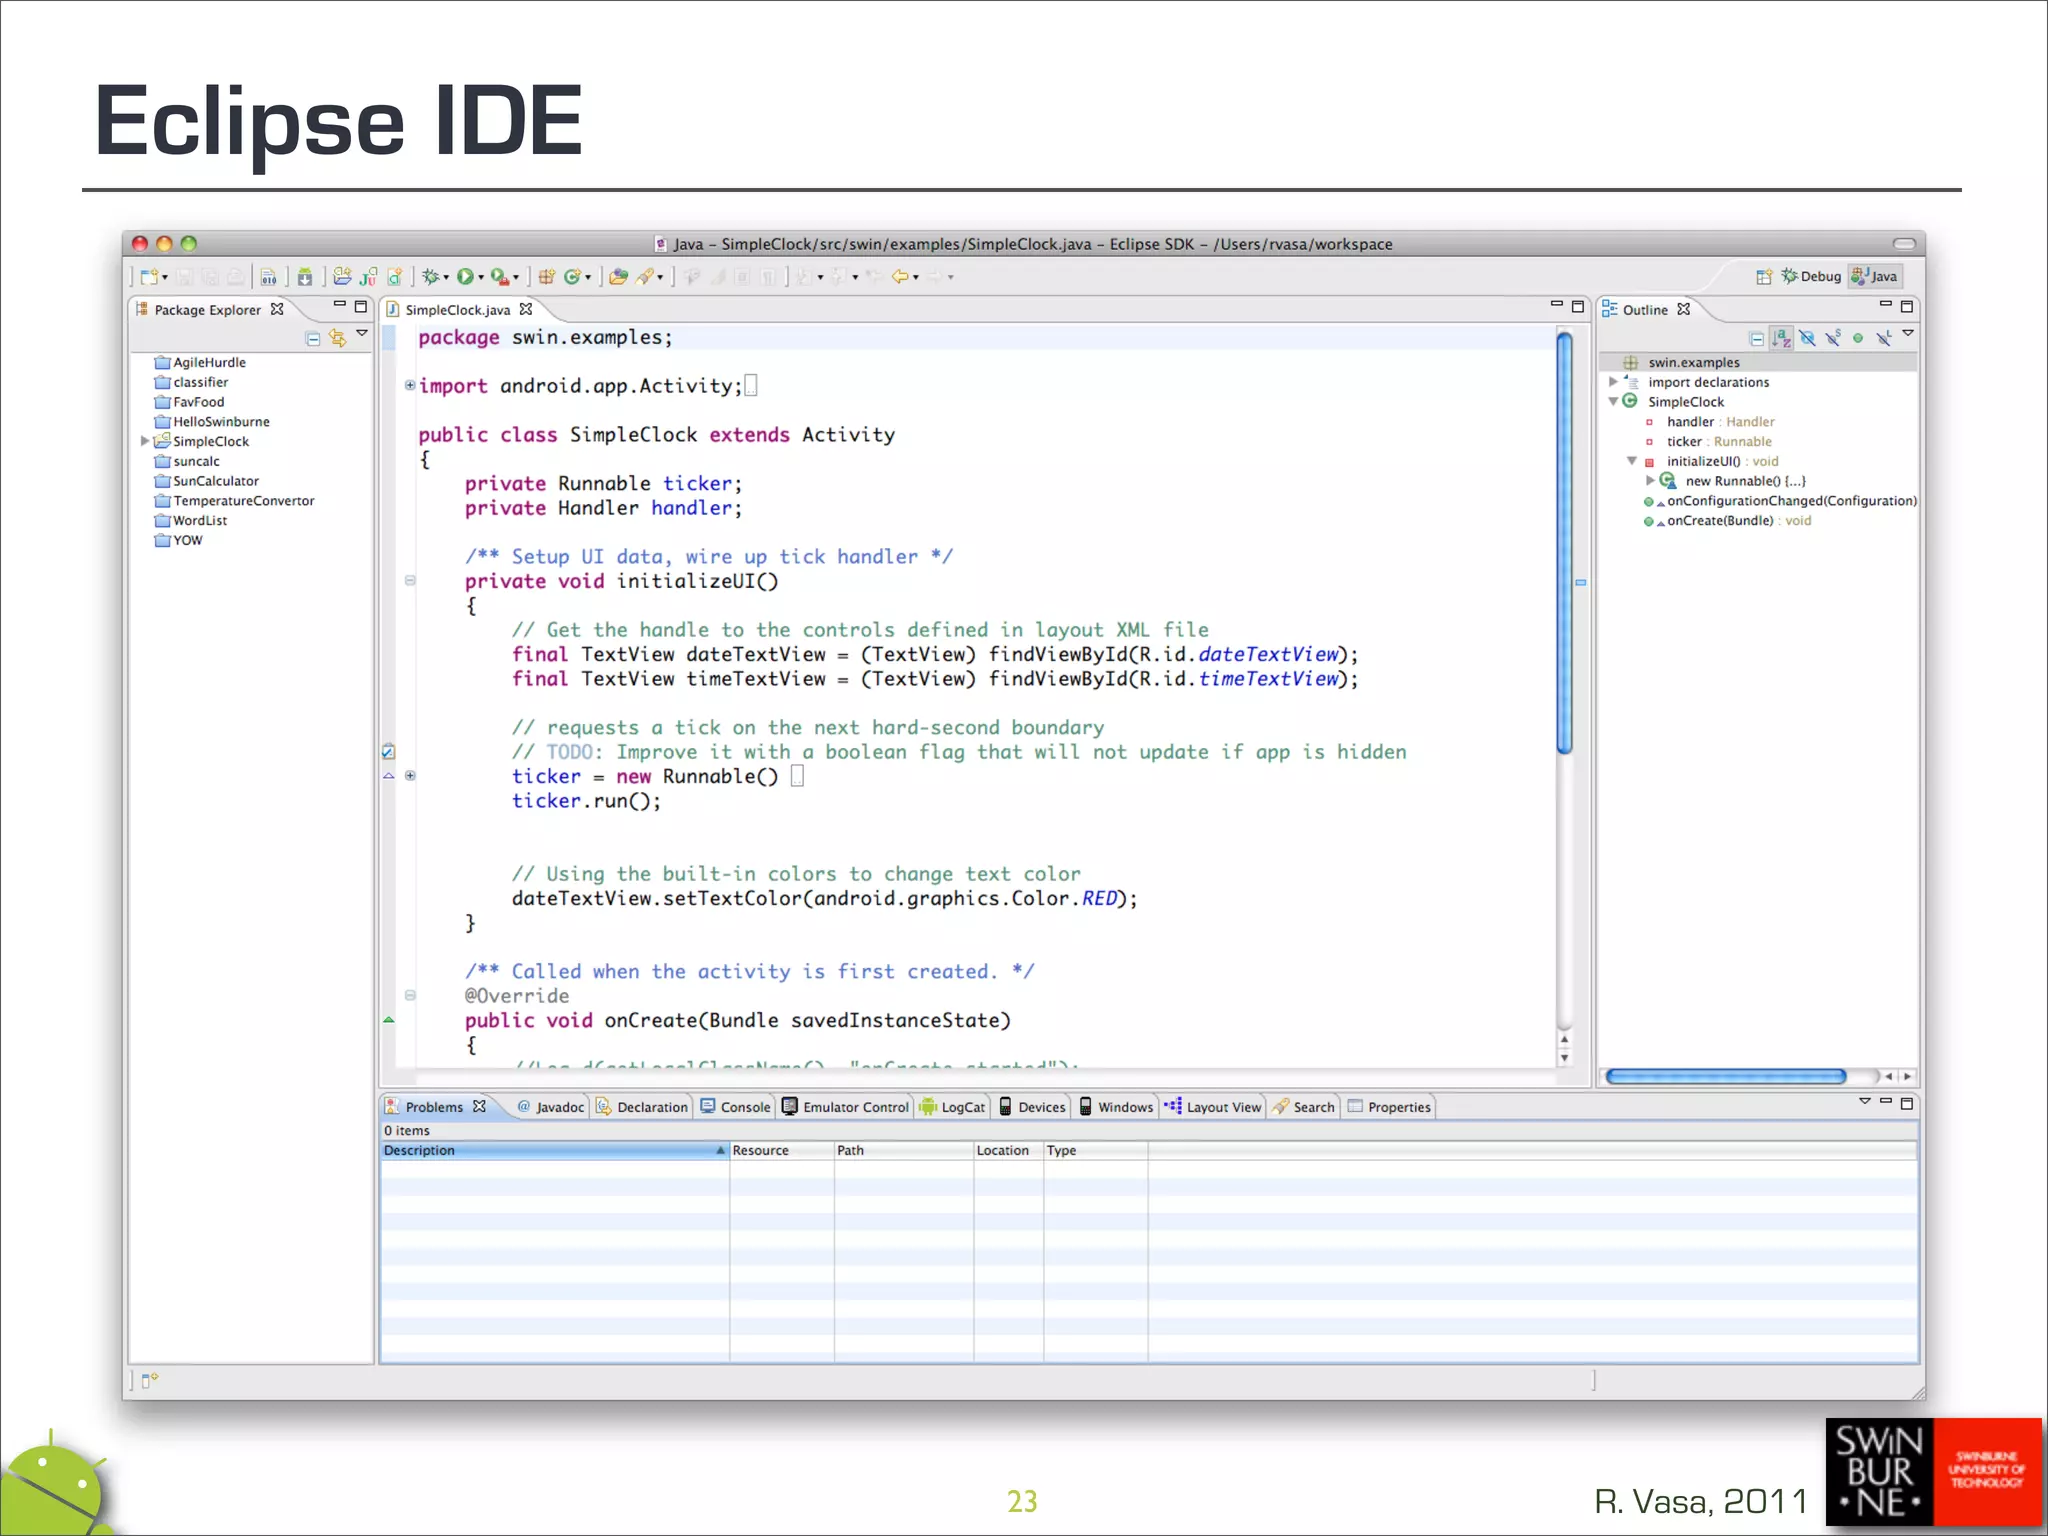Screen dimensions: 2048x1536
Task: Collapse initializeUI() node in Outline
Action: pyautogui.click(x=1632, y=461)
